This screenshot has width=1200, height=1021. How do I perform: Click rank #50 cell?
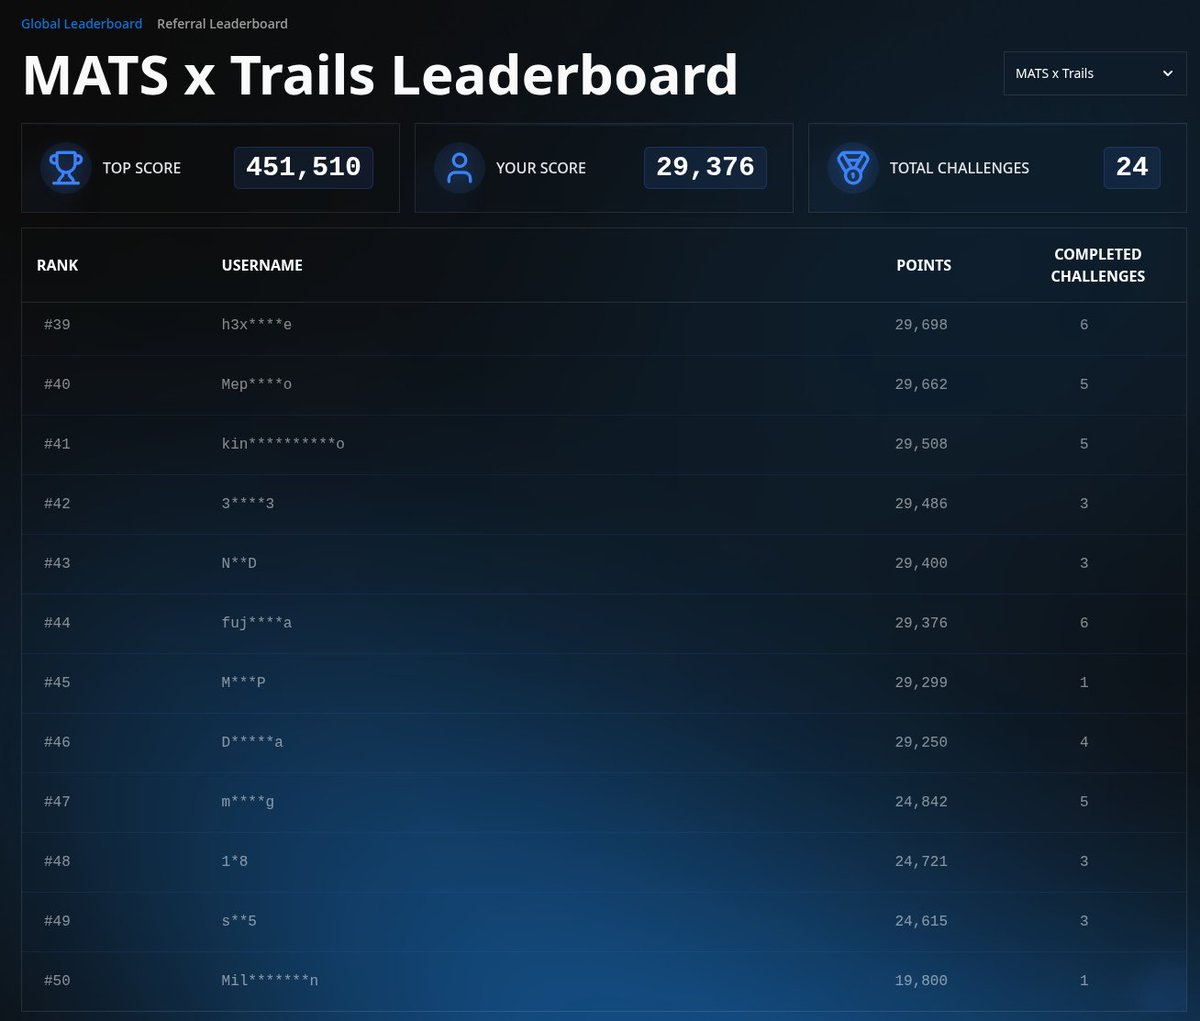pyautogui.click(x=57, y=981)
